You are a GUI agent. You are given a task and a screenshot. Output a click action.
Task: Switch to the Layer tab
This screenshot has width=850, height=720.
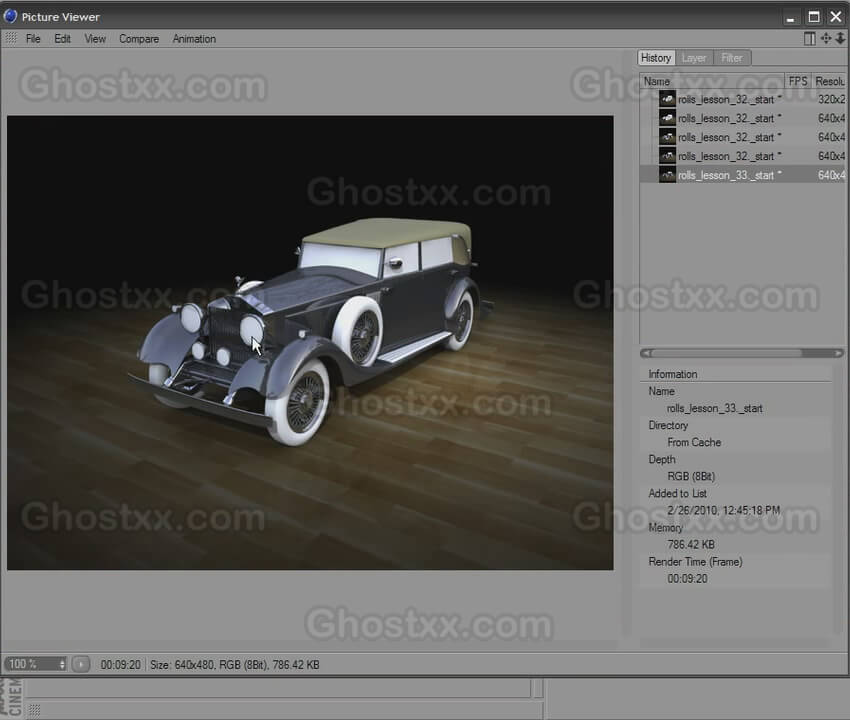694,58
